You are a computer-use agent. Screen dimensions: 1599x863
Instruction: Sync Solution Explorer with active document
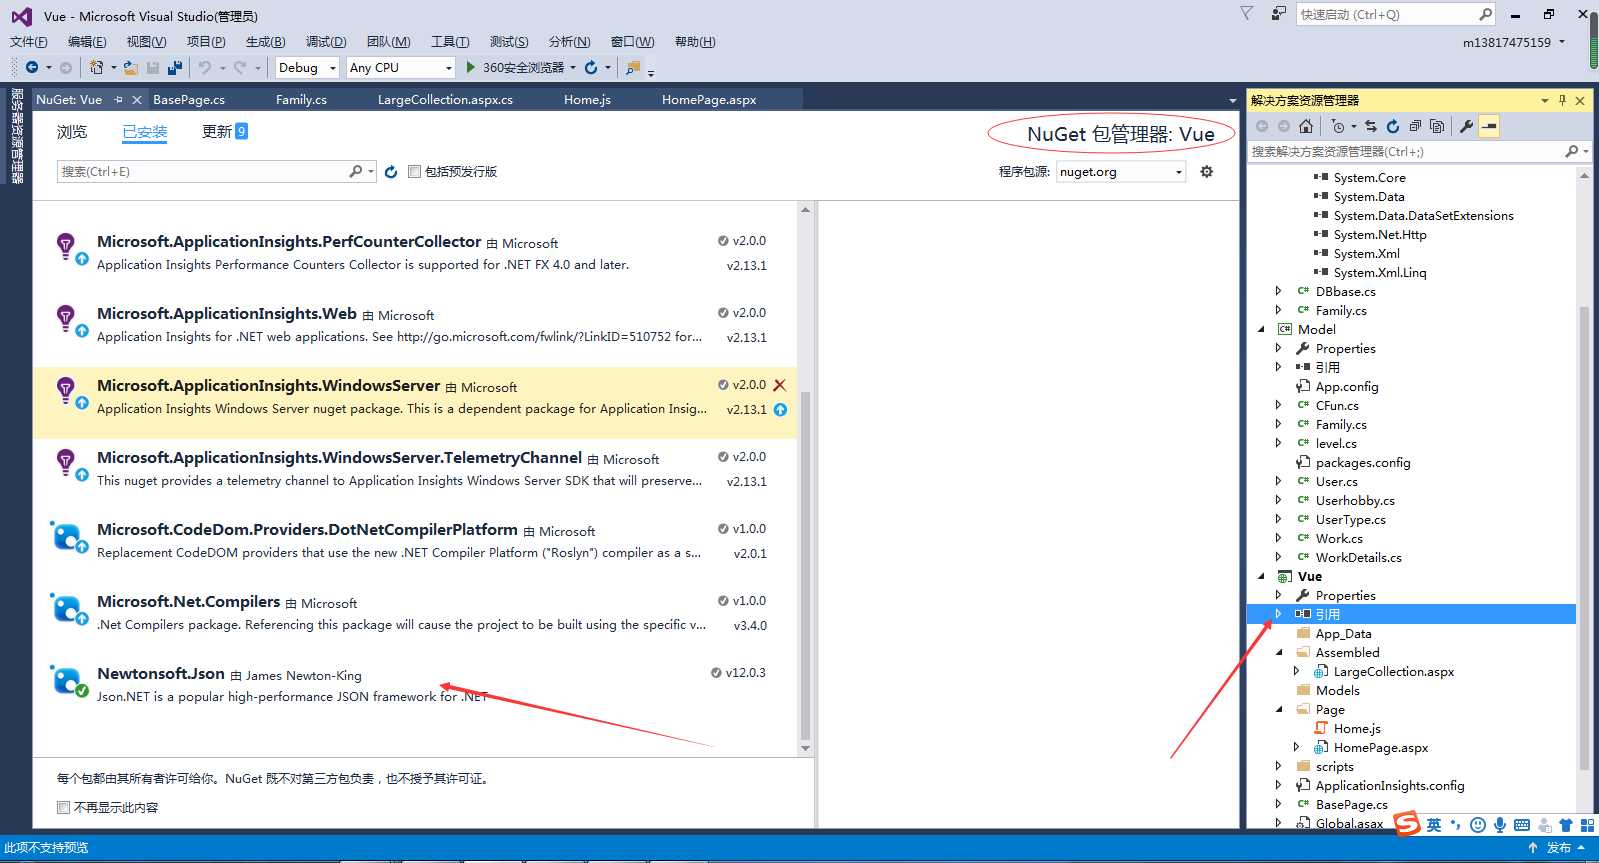pos(1371,126)
